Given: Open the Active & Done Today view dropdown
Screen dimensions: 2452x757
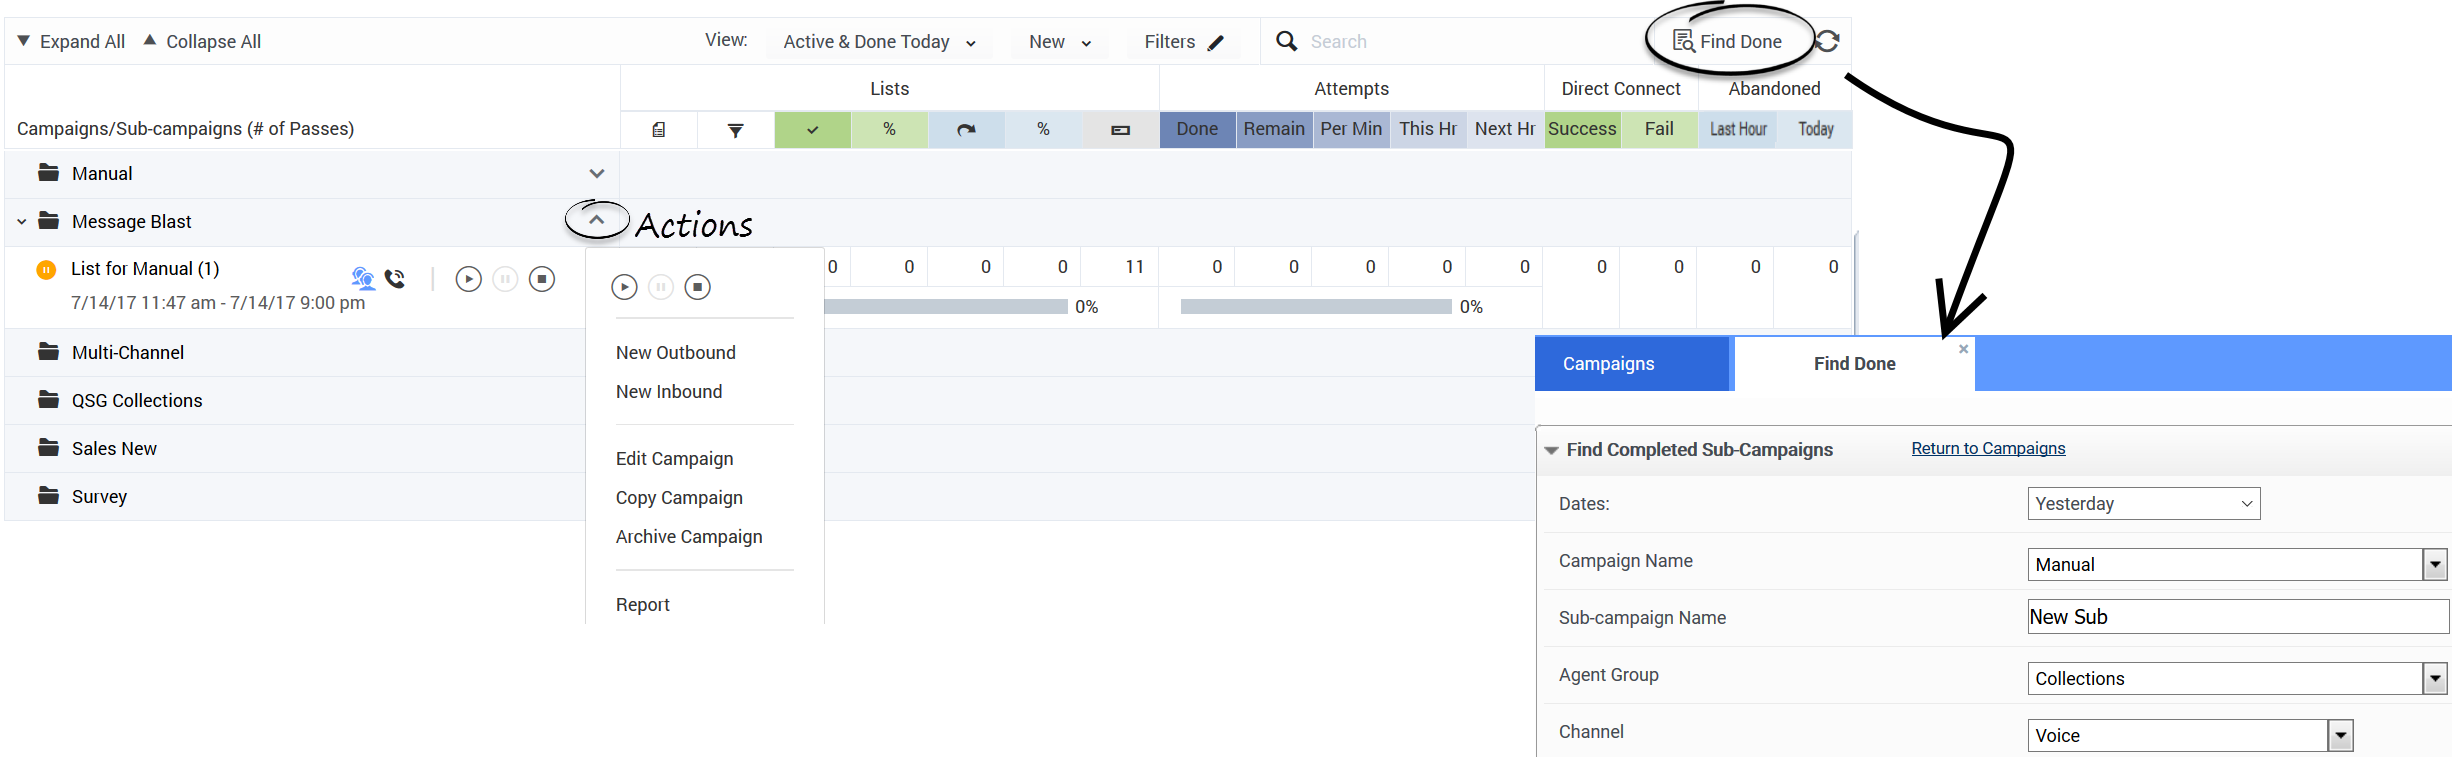Looking at the screenshot, I should click(x=878, y=42).
